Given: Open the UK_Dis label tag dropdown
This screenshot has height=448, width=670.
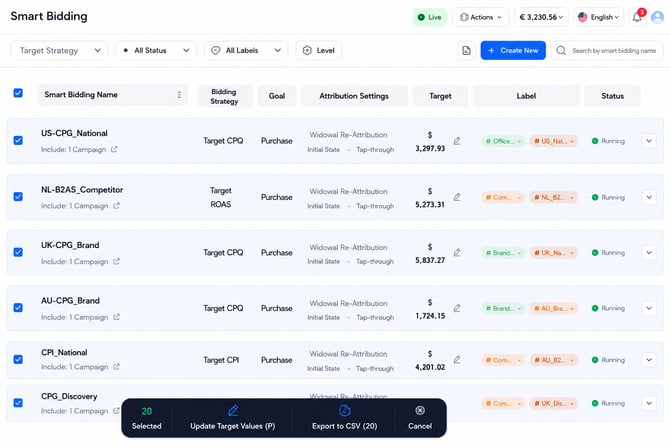Looking at the screenshot, I should click(x=554, y=403).
